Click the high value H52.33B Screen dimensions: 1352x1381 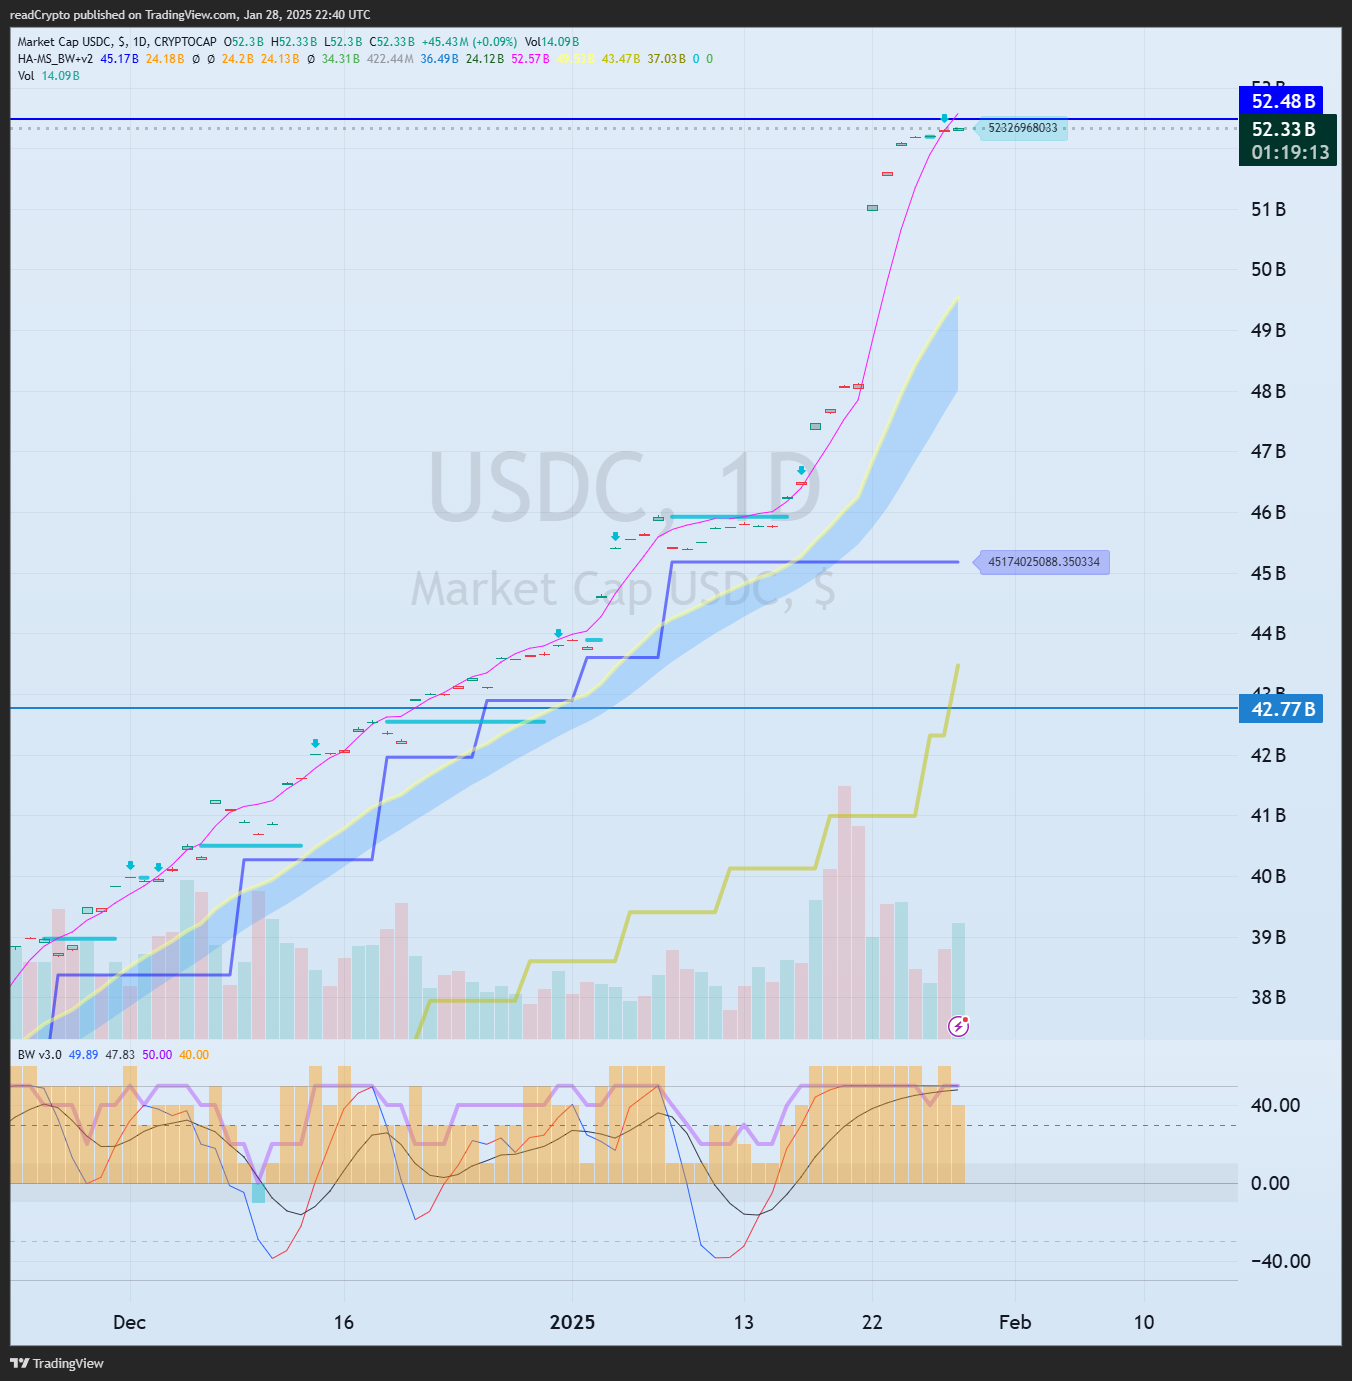[294, 42]
